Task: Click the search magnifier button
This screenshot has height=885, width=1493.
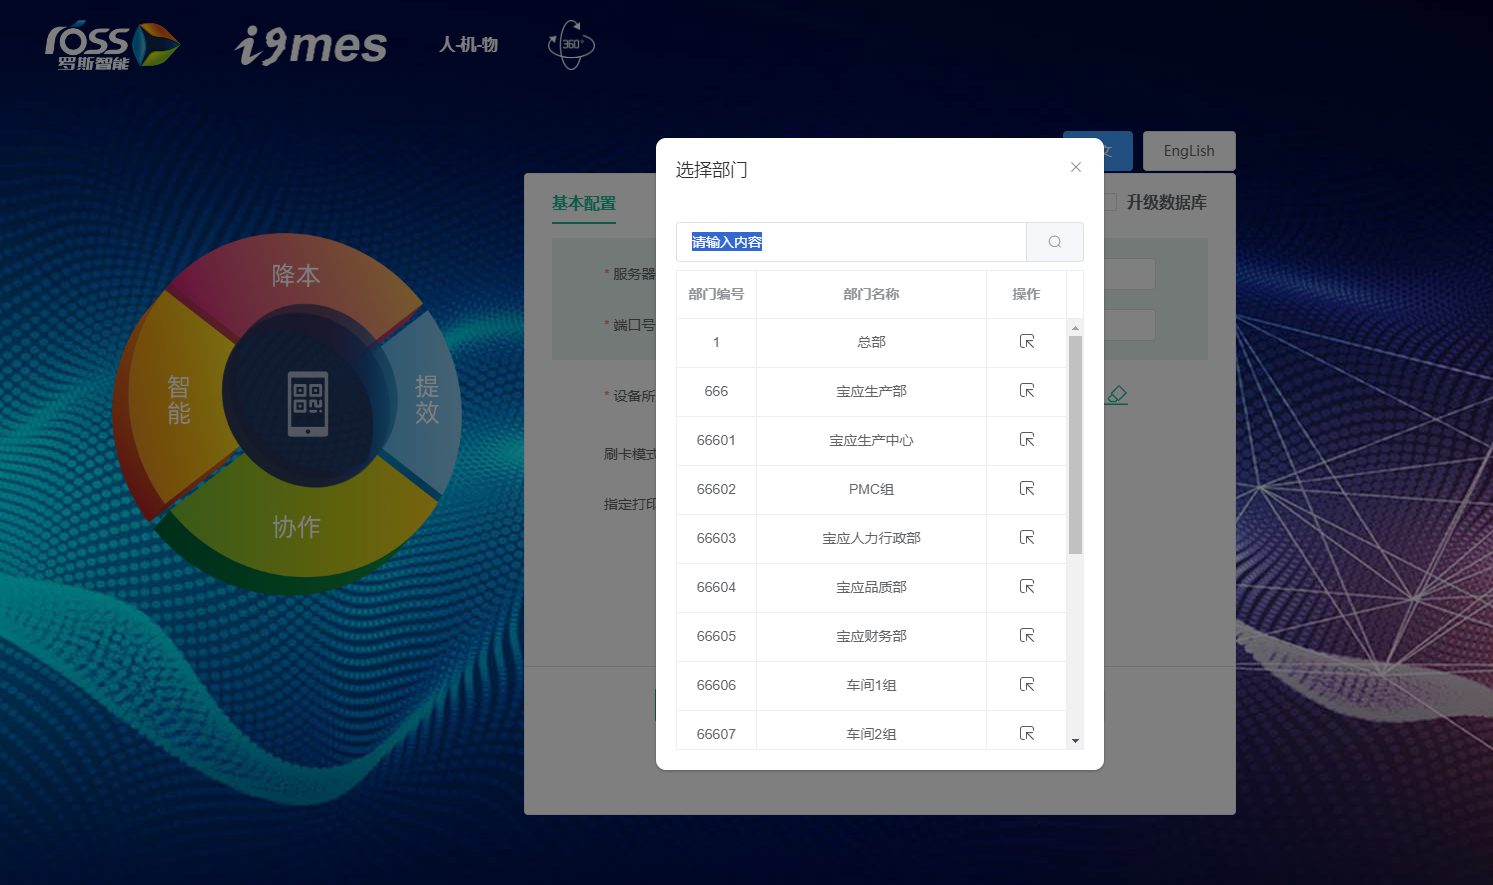Action: pyautogui.click(x=1054, y=242)
